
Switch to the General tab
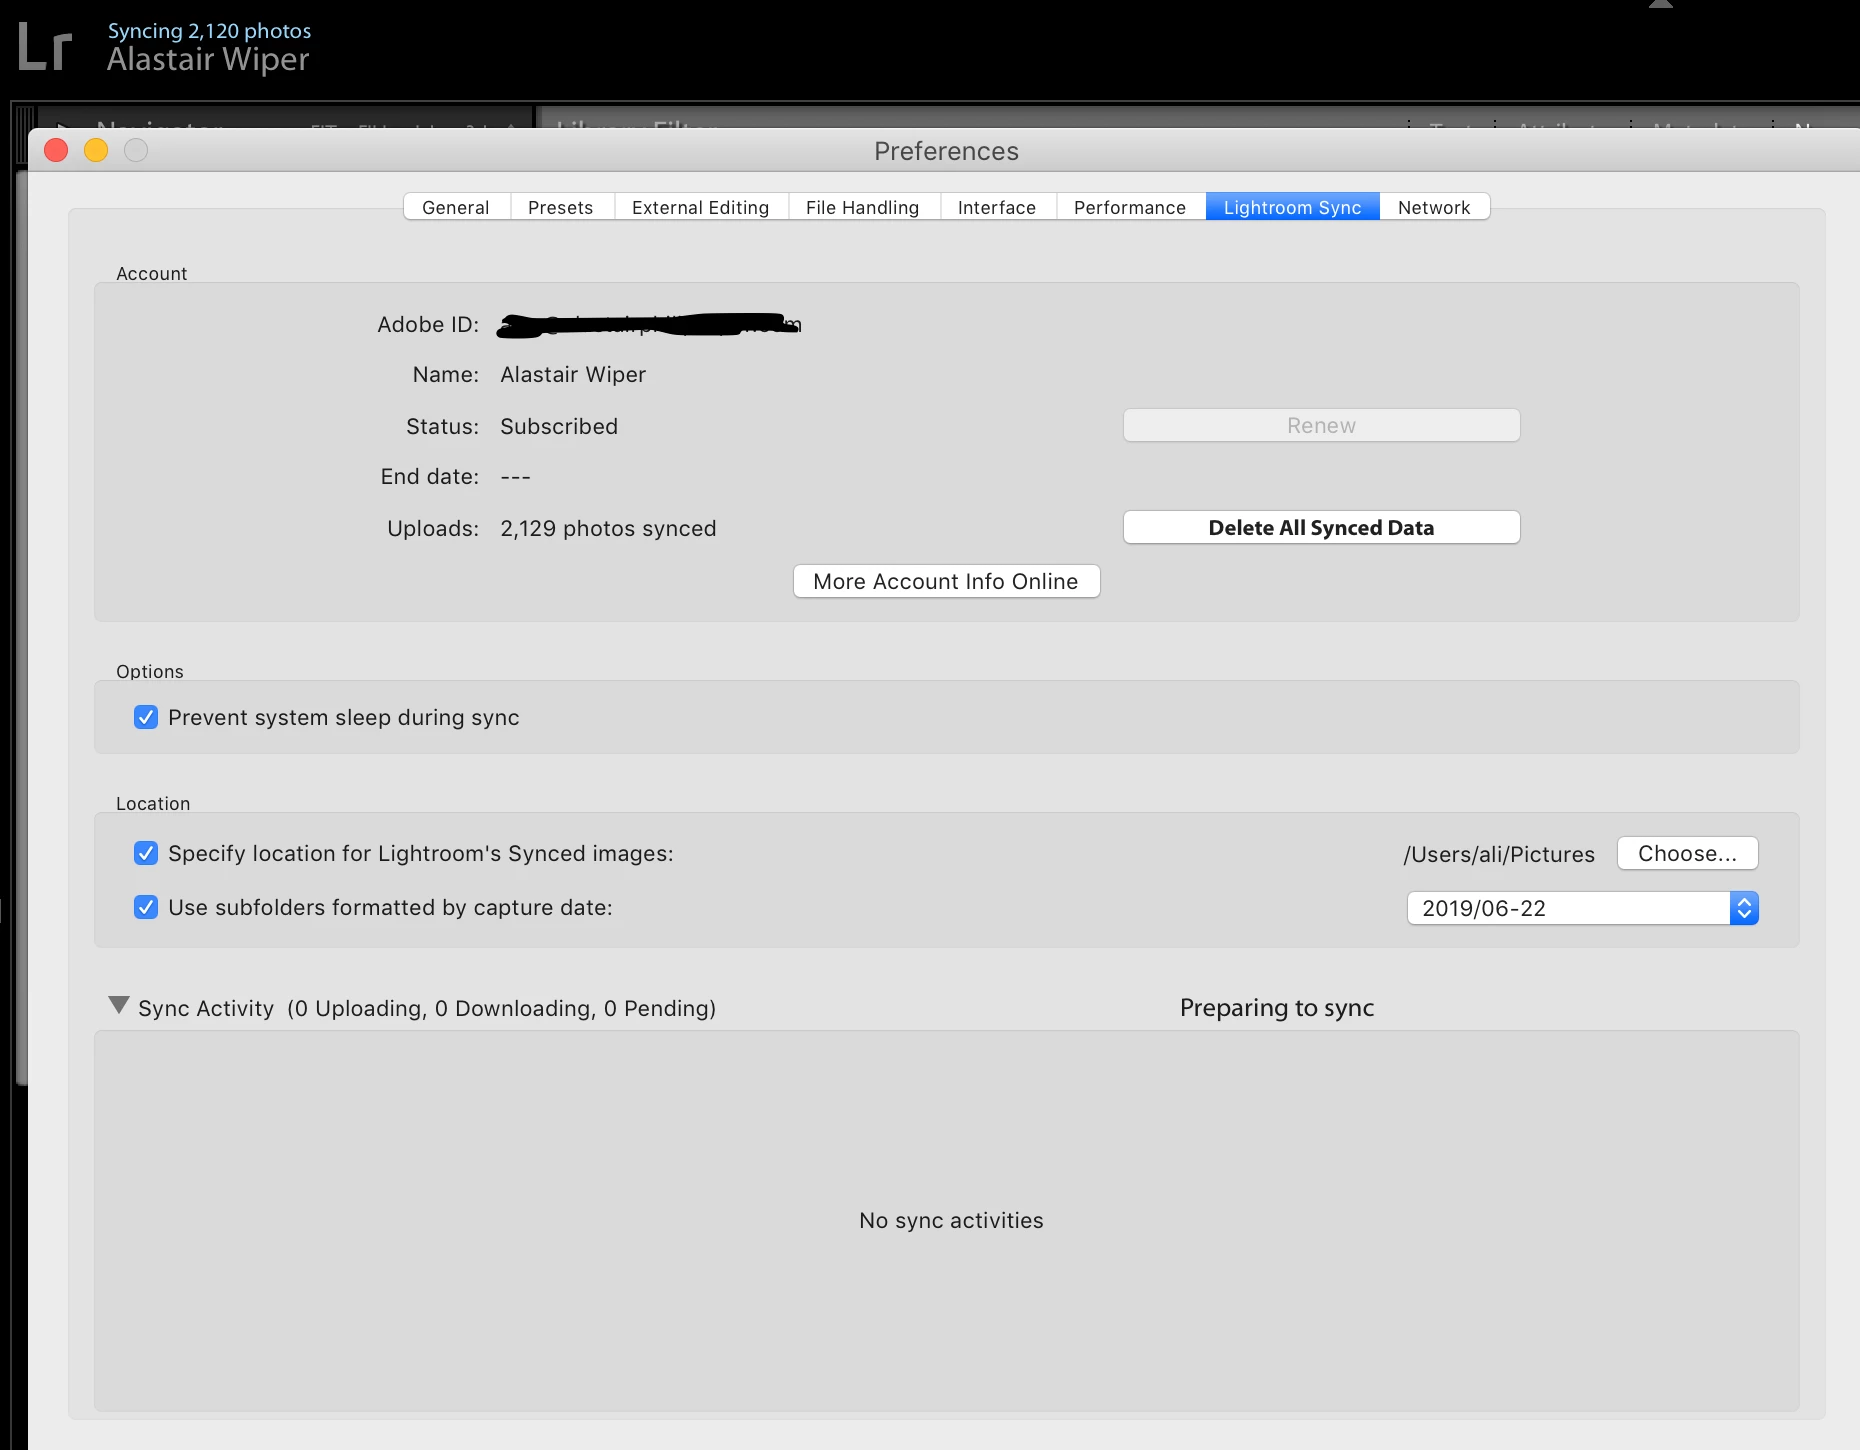[x=456, y=207]
